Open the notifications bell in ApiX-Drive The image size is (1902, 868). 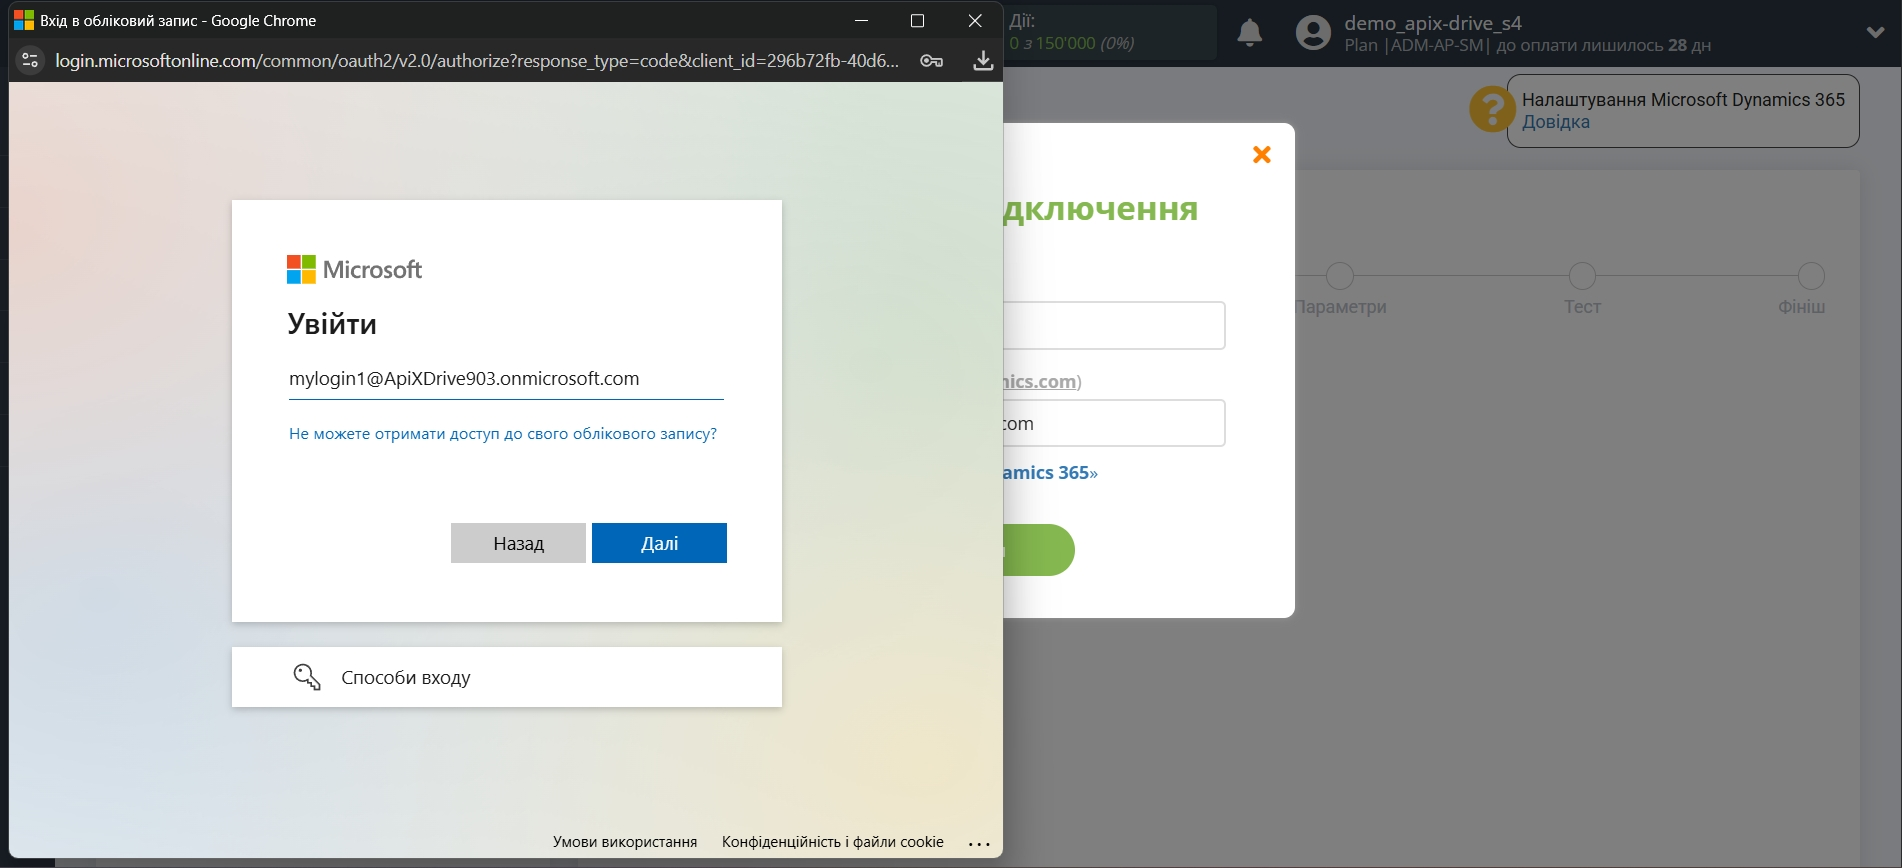click(1249, 33)
